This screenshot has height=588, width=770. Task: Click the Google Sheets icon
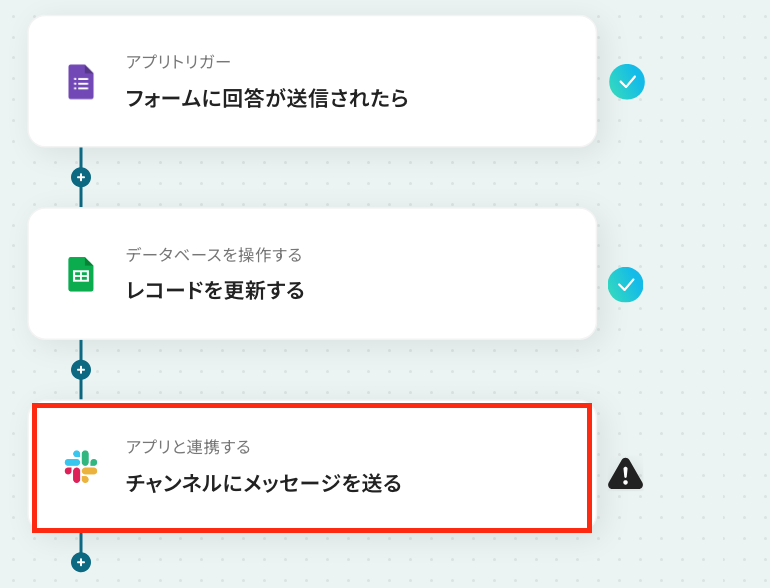pos(81,274)
